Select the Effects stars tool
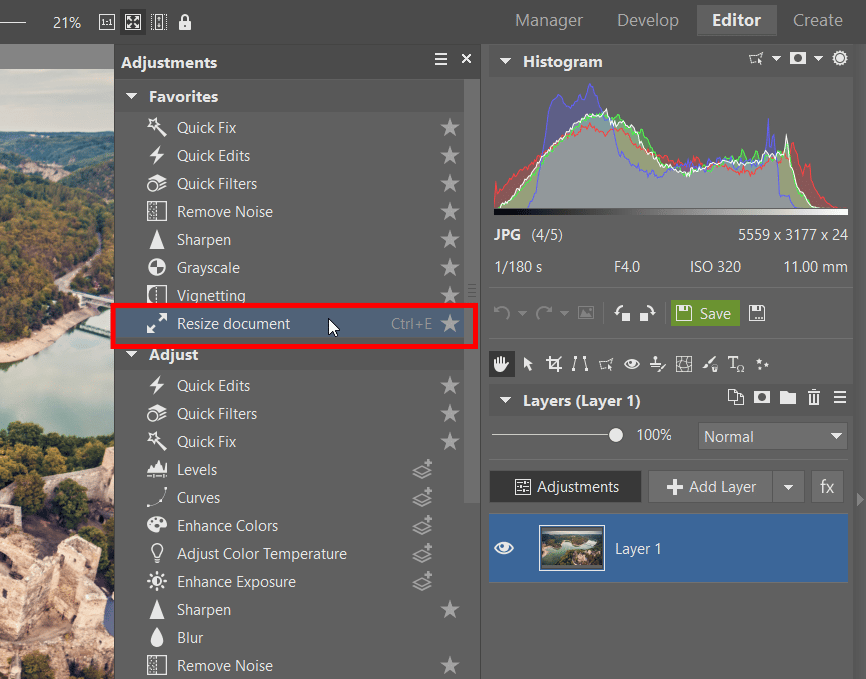Viewport: 866px width, 679px height. pyautogui.click(x=762, y=364)
